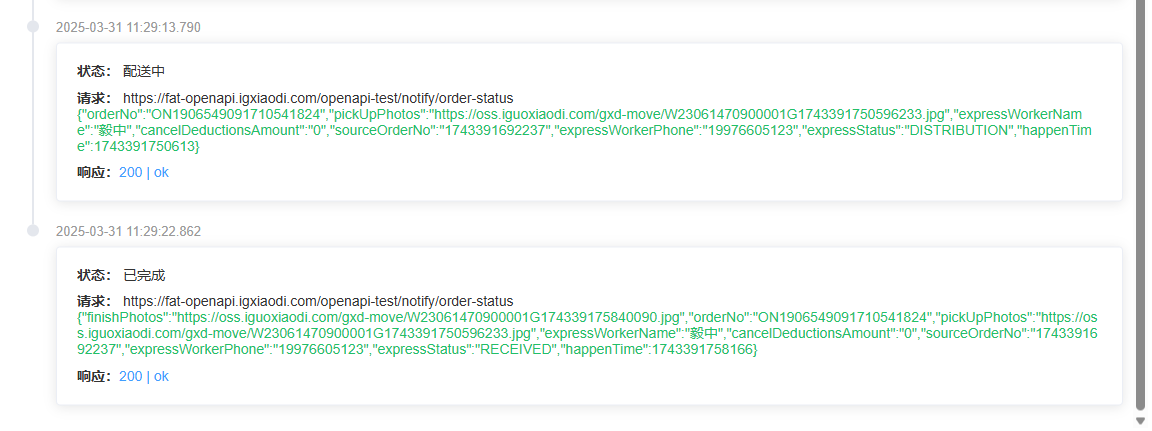Click the 200 | ok response under 配送中

click(x=144, y=173)
